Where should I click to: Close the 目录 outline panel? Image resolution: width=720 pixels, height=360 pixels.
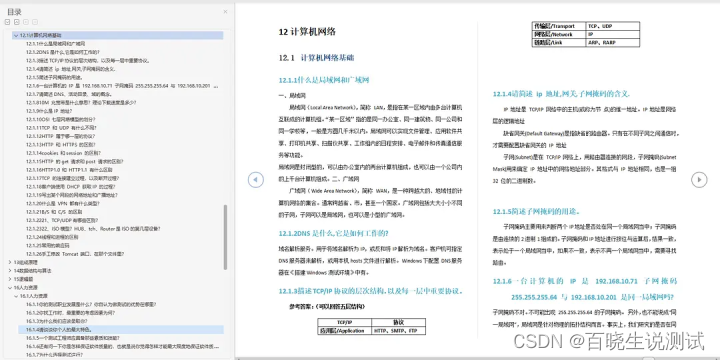[225, 11]
